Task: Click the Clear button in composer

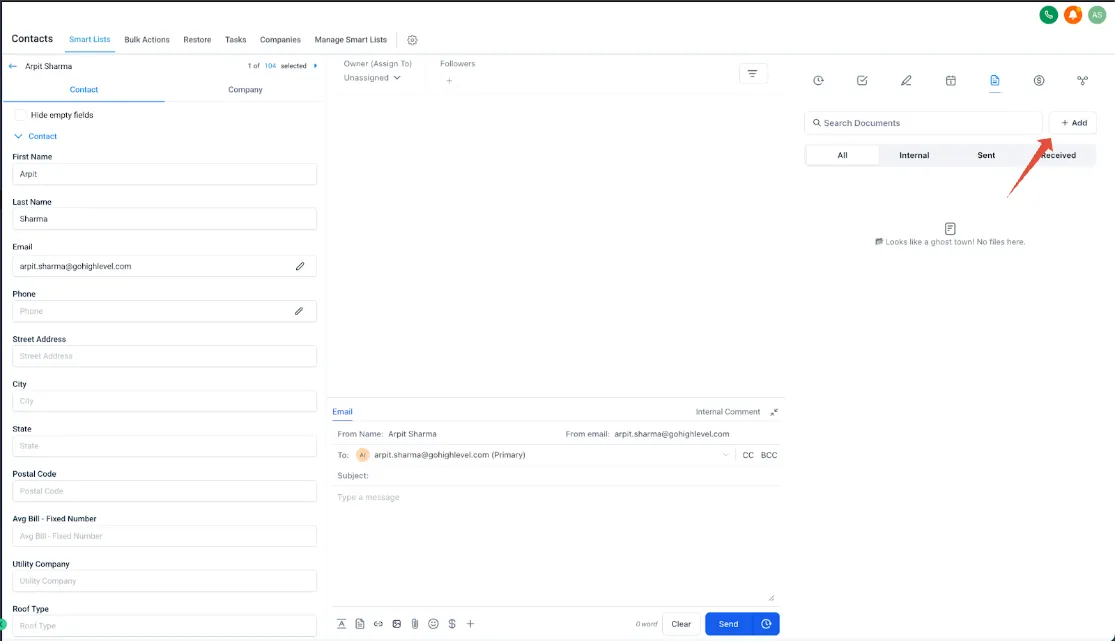Action: pos(681,624)
